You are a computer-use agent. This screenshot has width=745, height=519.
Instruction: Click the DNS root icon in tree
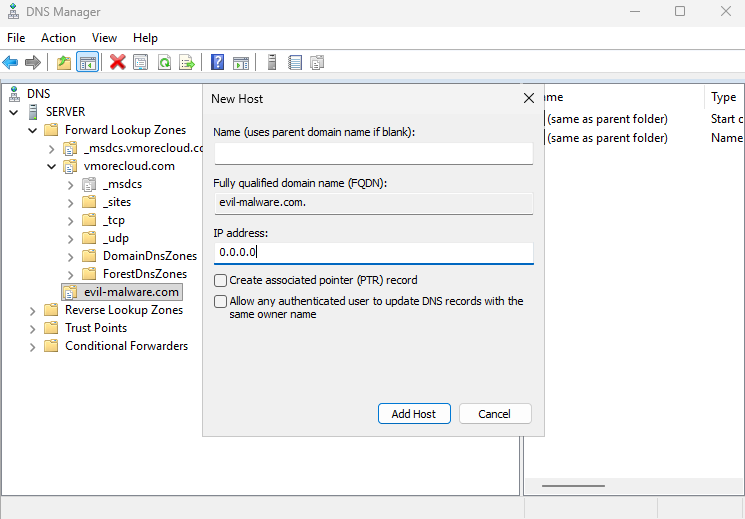click(15, 94)
